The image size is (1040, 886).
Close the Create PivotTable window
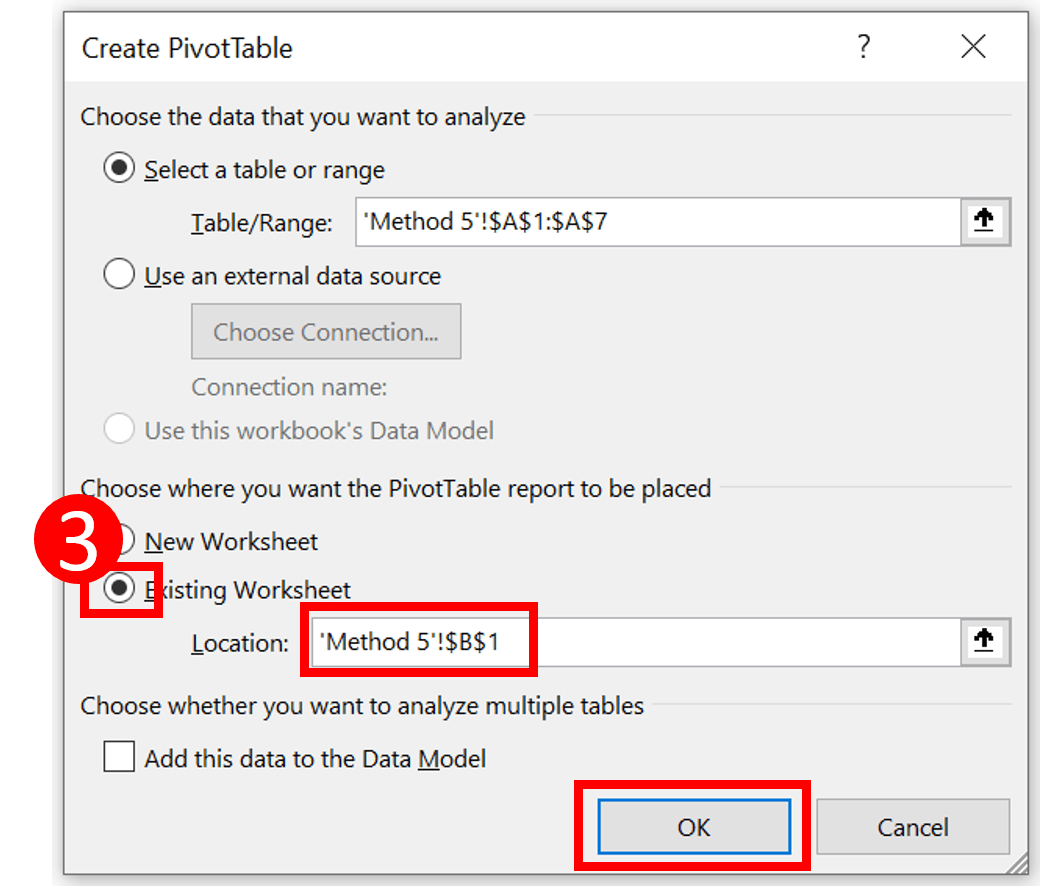coord(973,46)
